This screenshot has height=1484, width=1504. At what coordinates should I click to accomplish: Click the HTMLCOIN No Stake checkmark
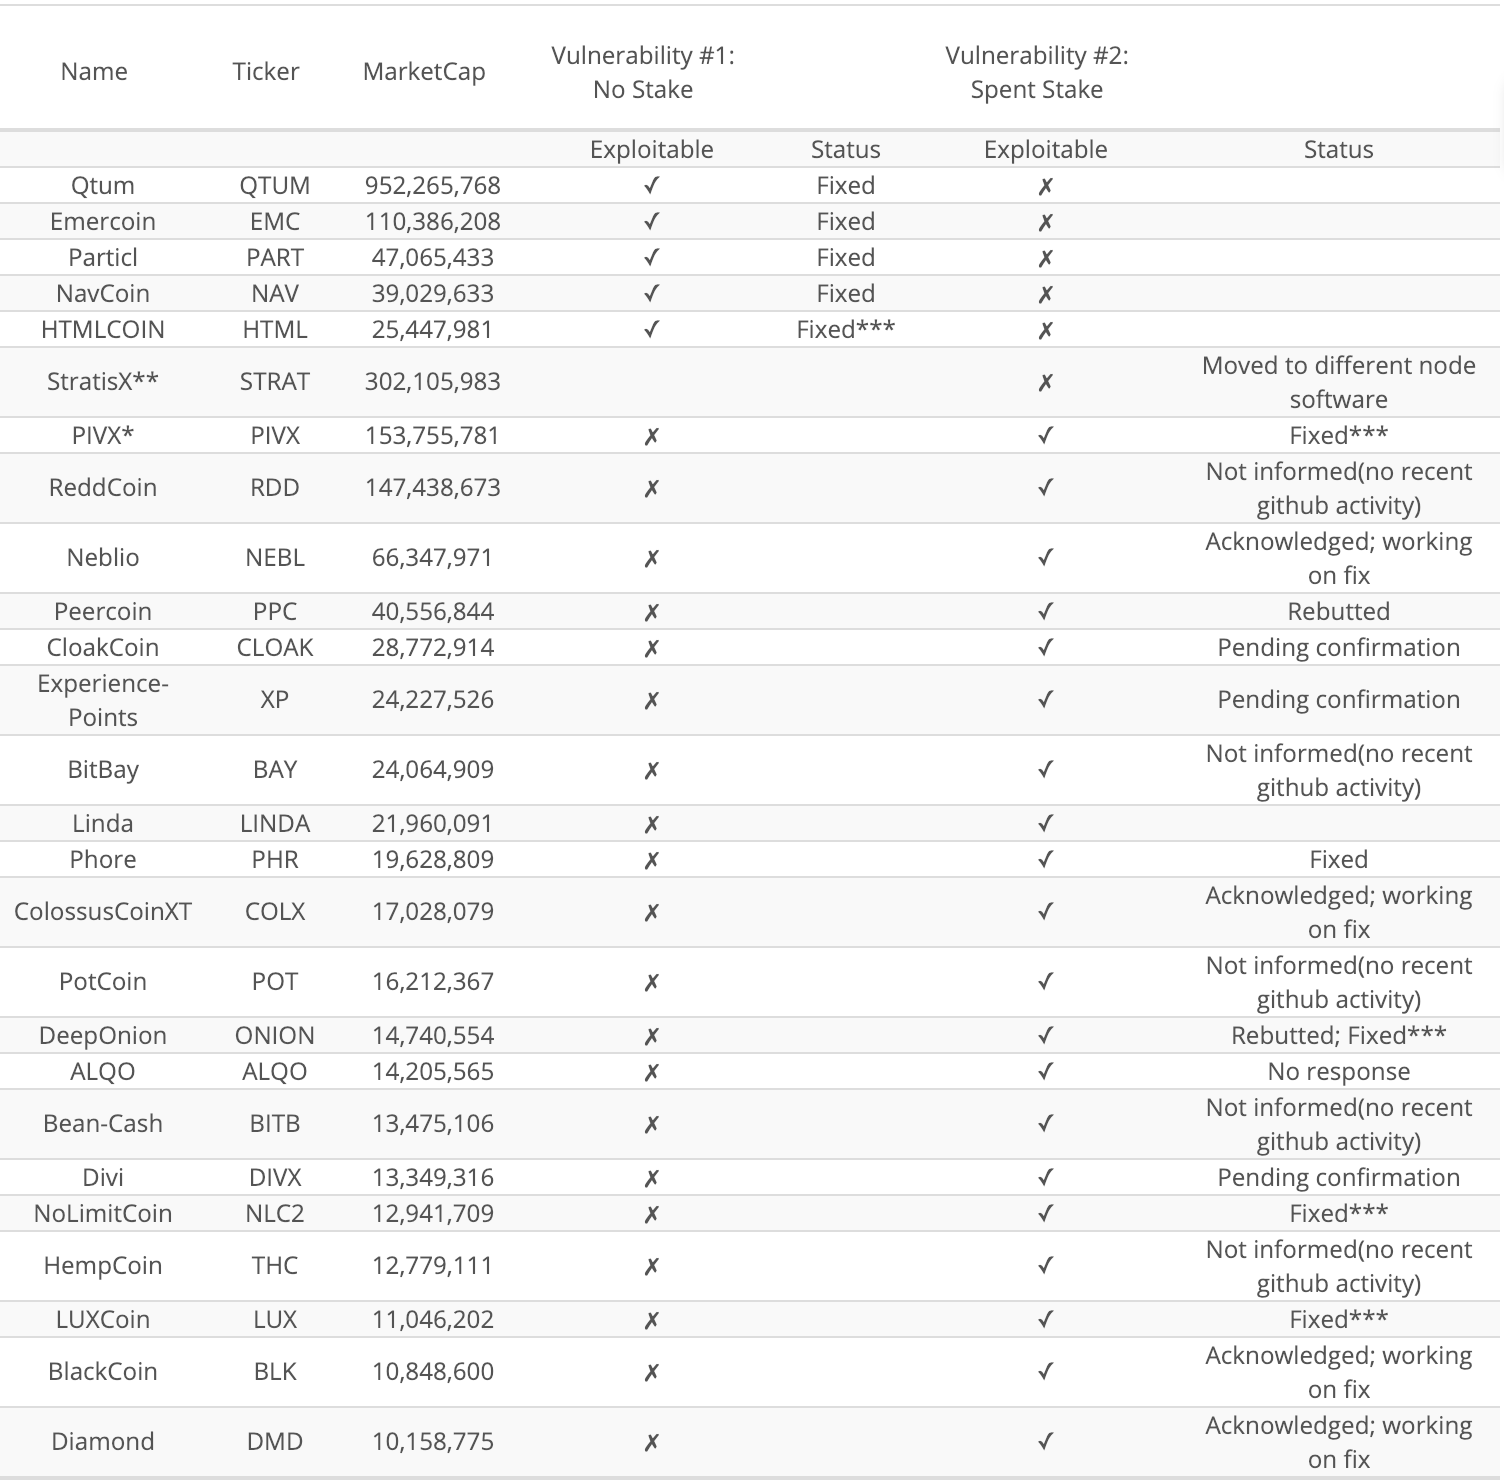tap(651, 329)
